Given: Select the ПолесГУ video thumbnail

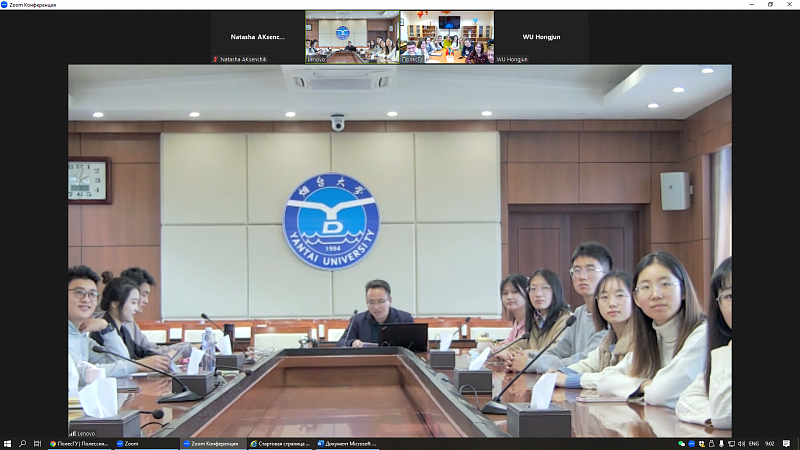Looking at the screenshot, I should (446, 37).
